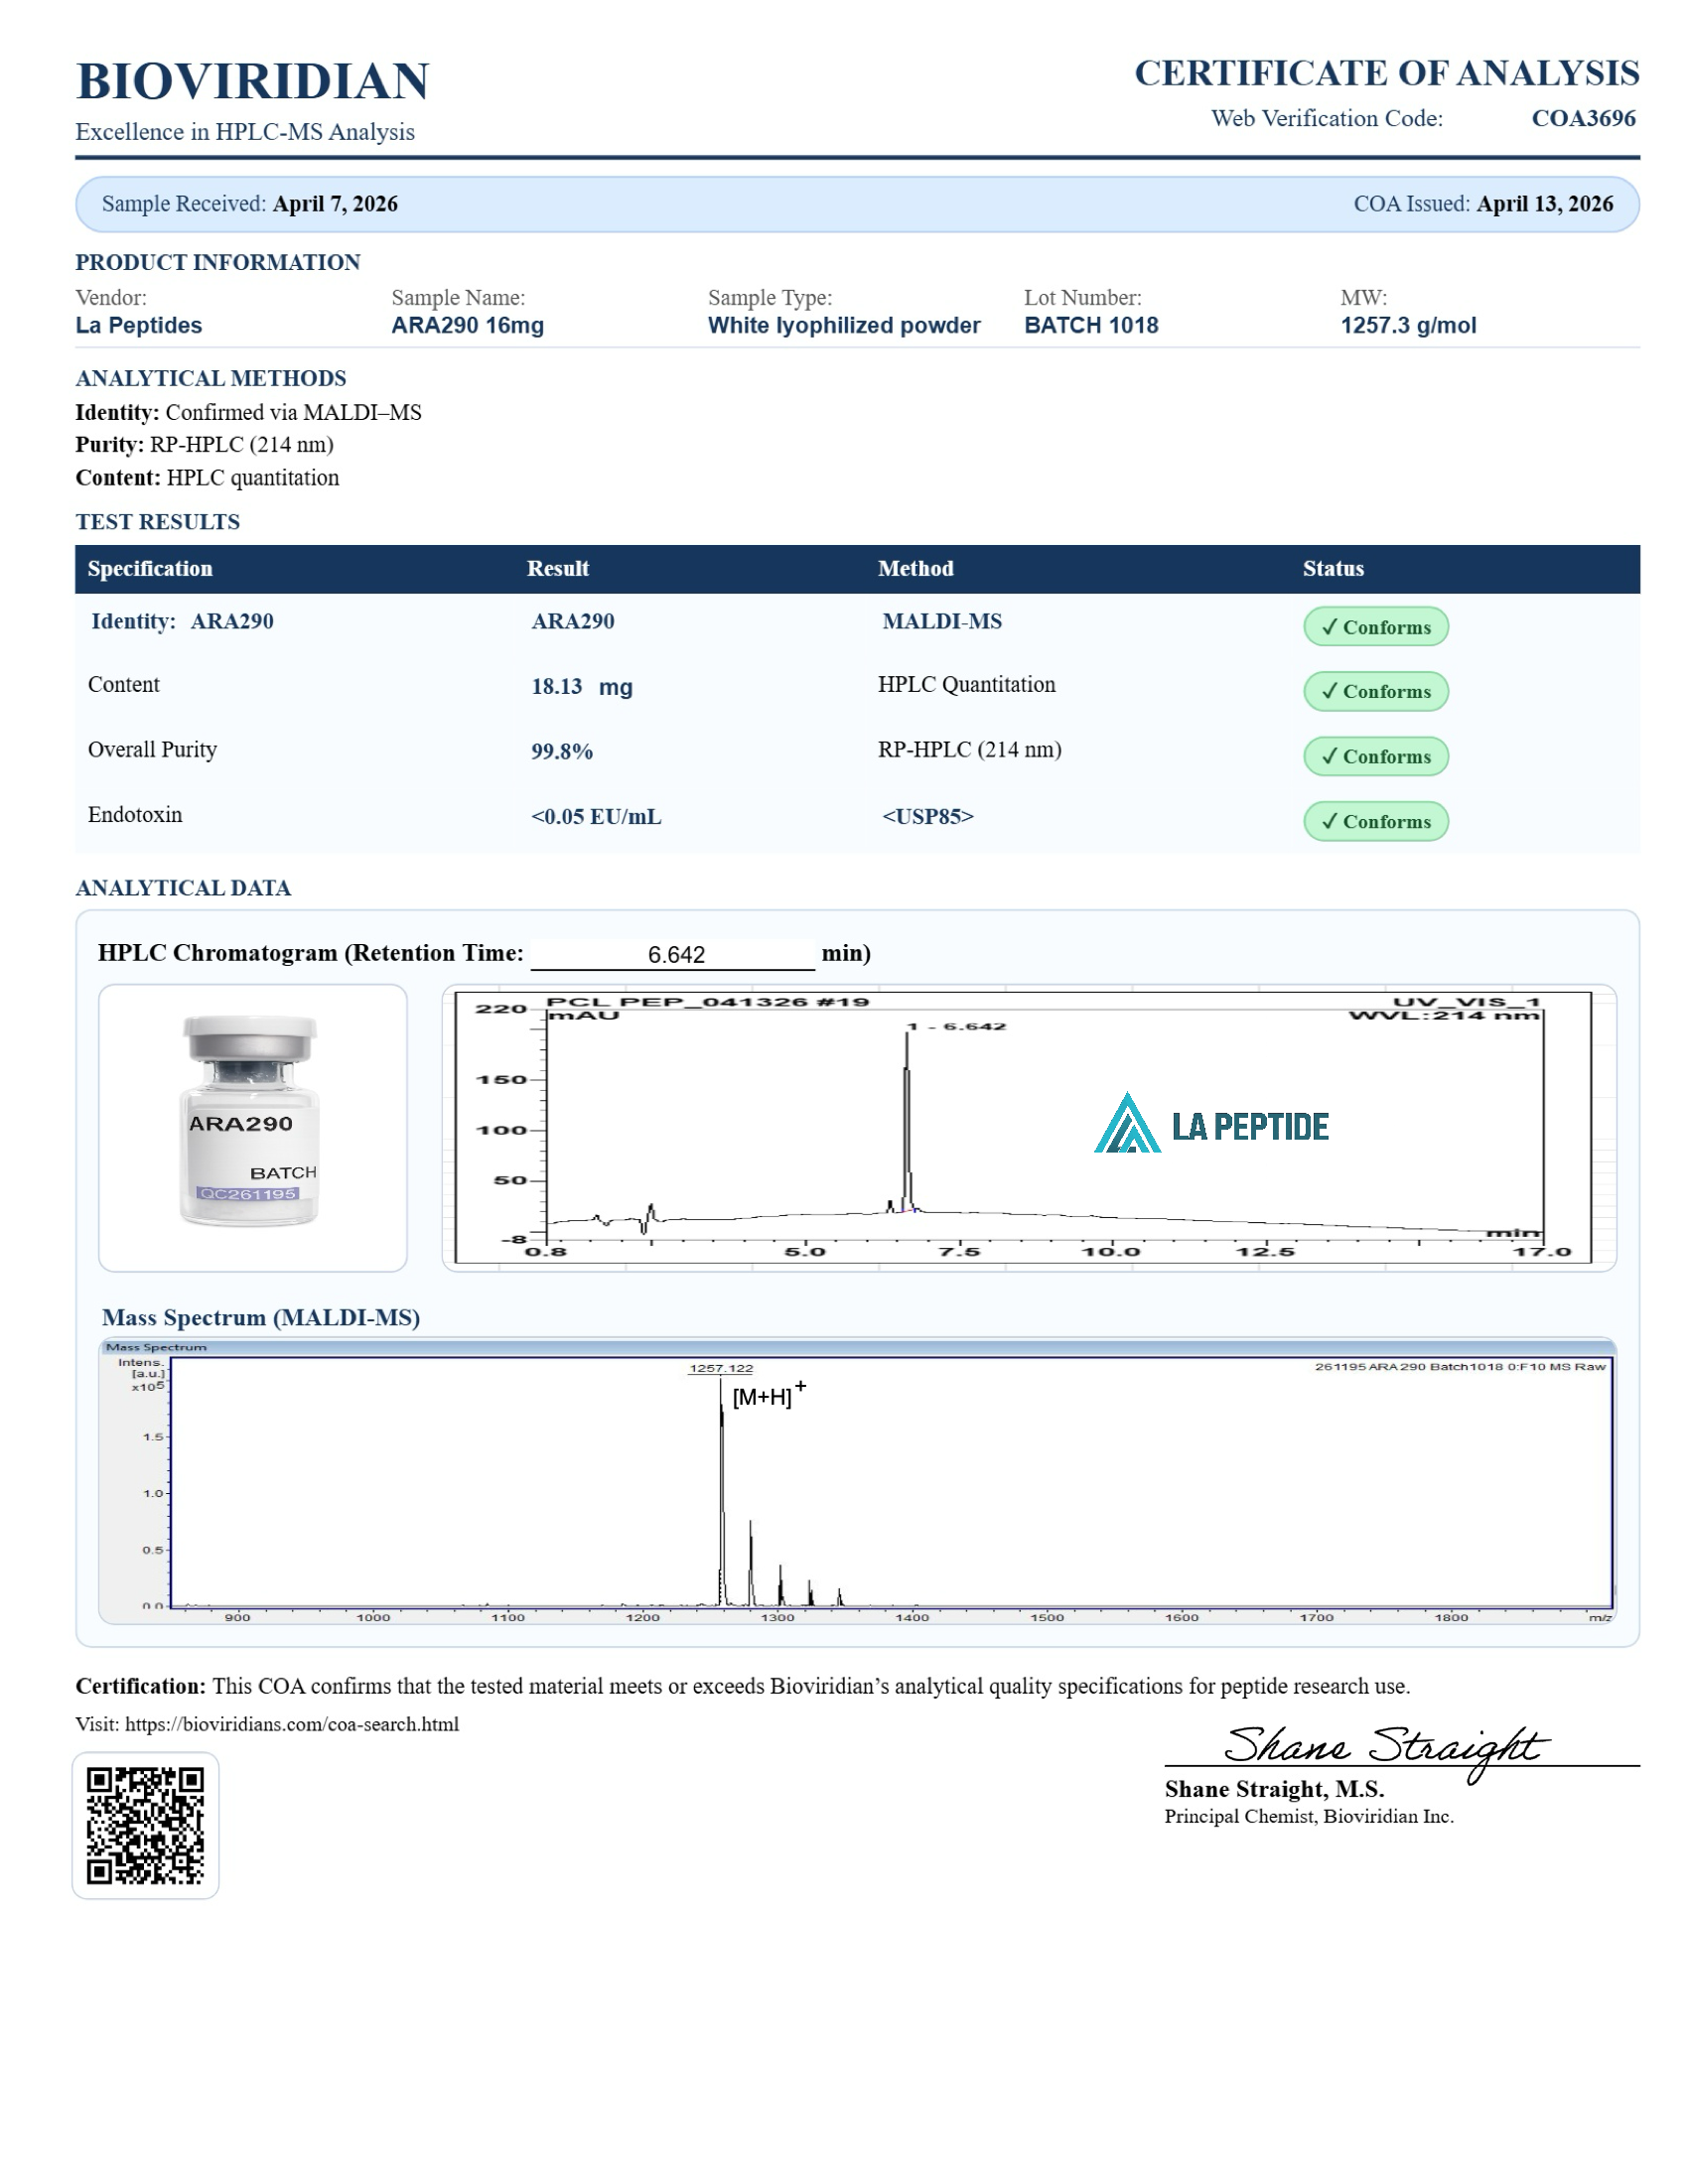The height and width of the screenshot is (2184, 1688).
Task: Click the BATCH 1018 lot number
Action: (x=1090, y=325)
